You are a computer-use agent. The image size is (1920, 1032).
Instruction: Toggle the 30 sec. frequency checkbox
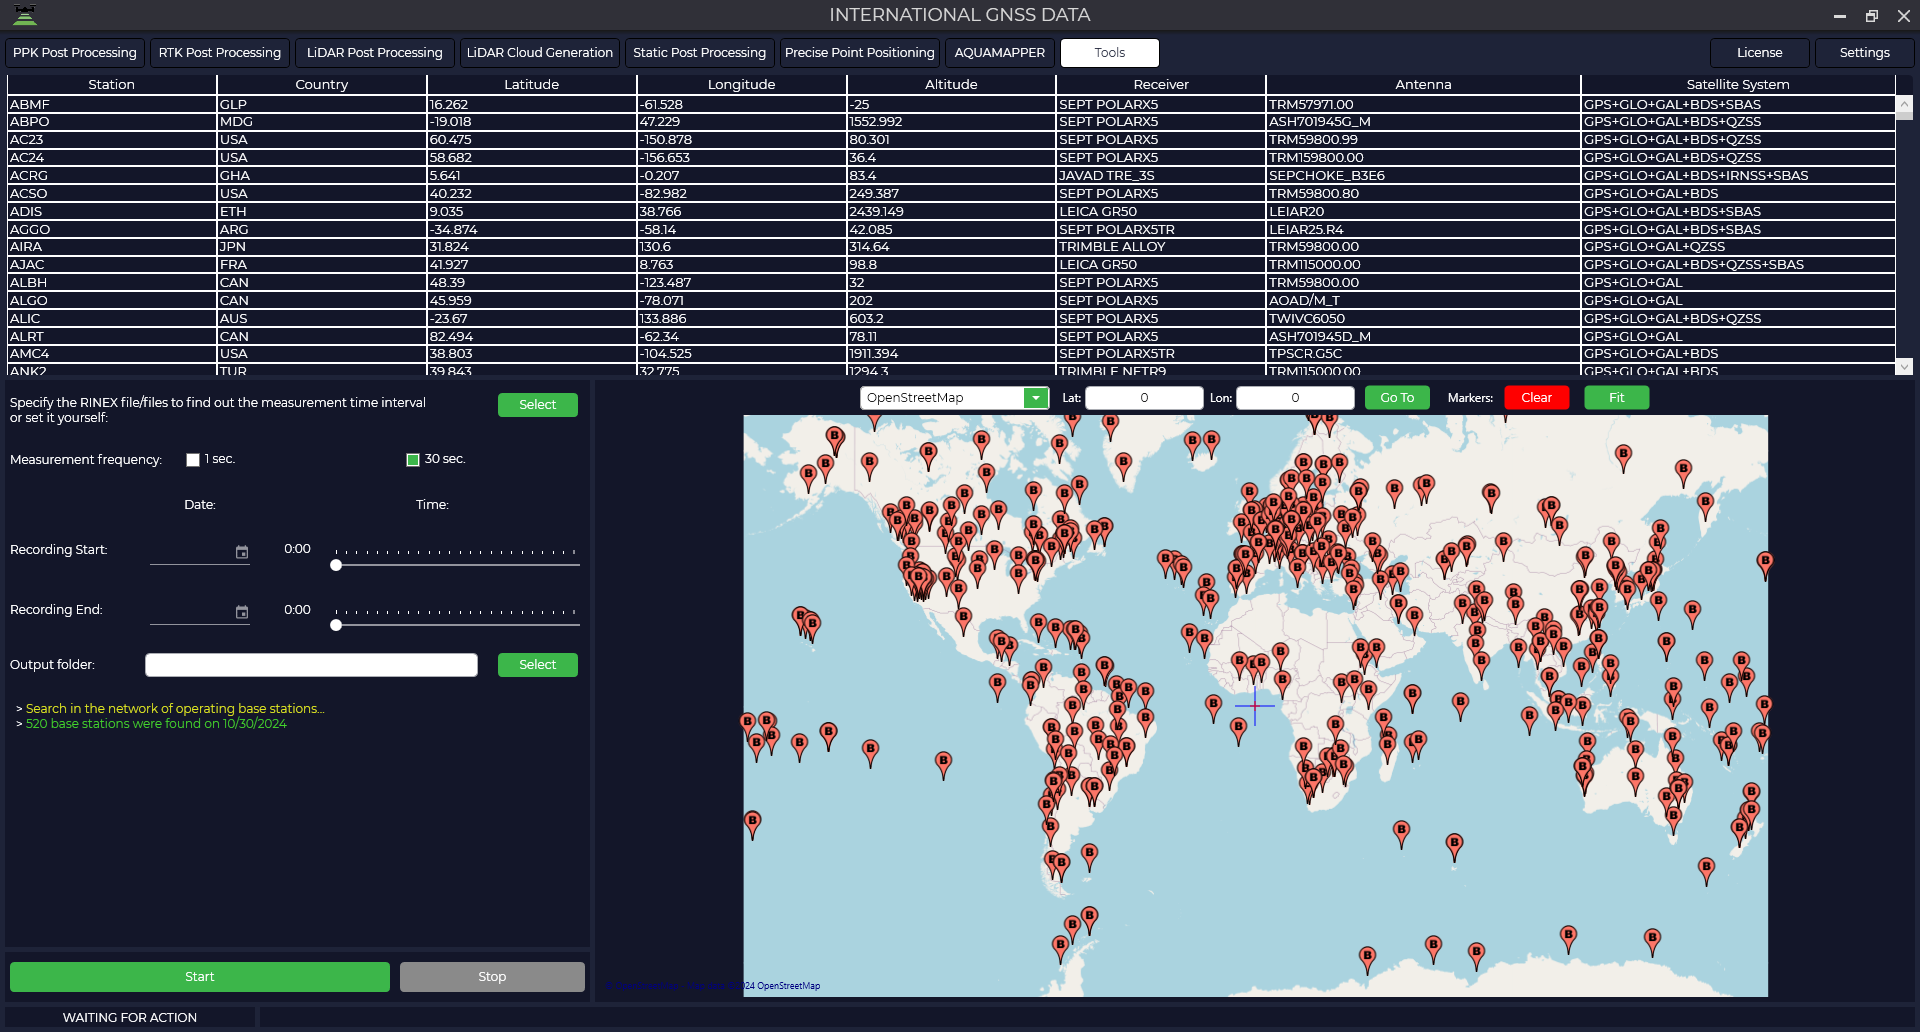(413, 460)
